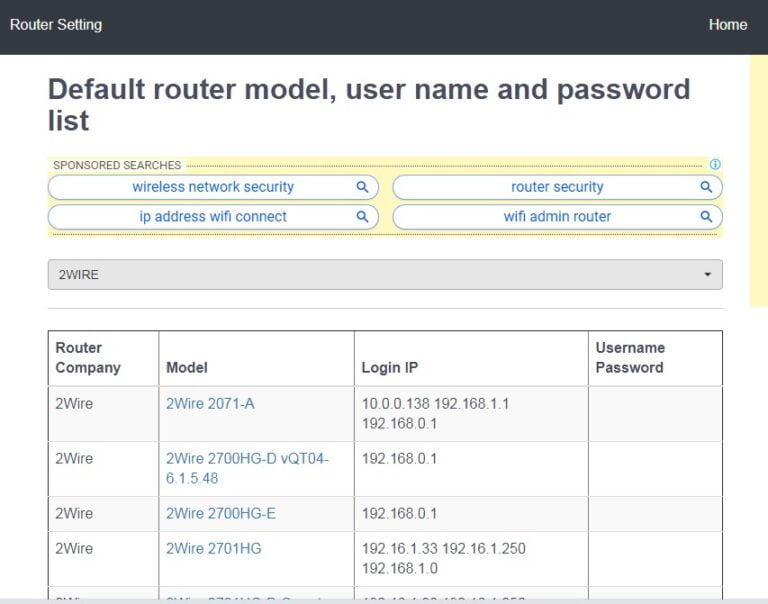The height and width of the screenshot is (604, 768).
Task: Click 2Wire company cell in 2701HG row
Action: click(x=103, y=558)
